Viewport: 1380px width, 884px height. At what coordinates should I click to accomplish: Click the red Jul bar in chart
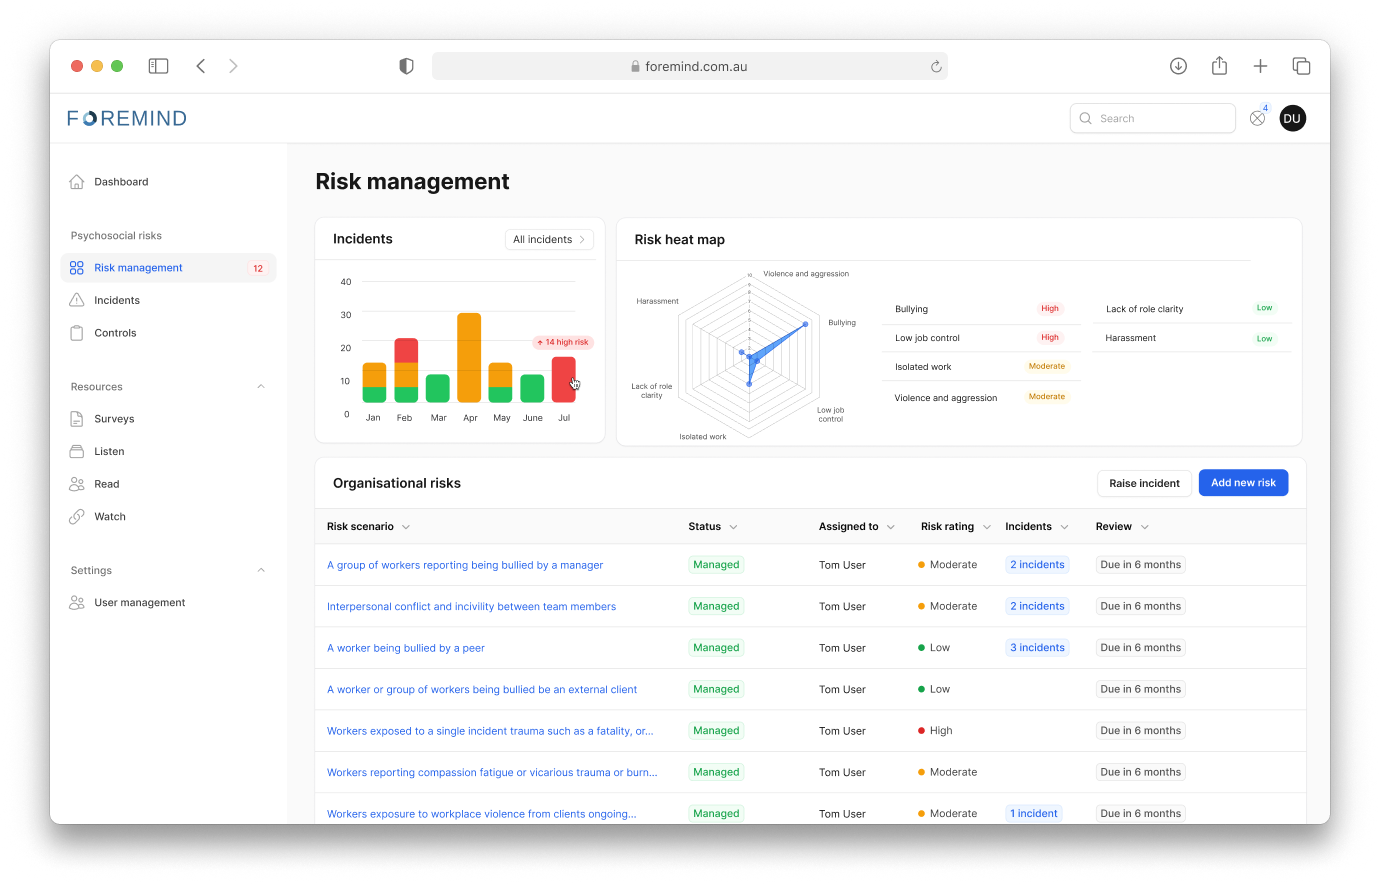tap(564, 380)
